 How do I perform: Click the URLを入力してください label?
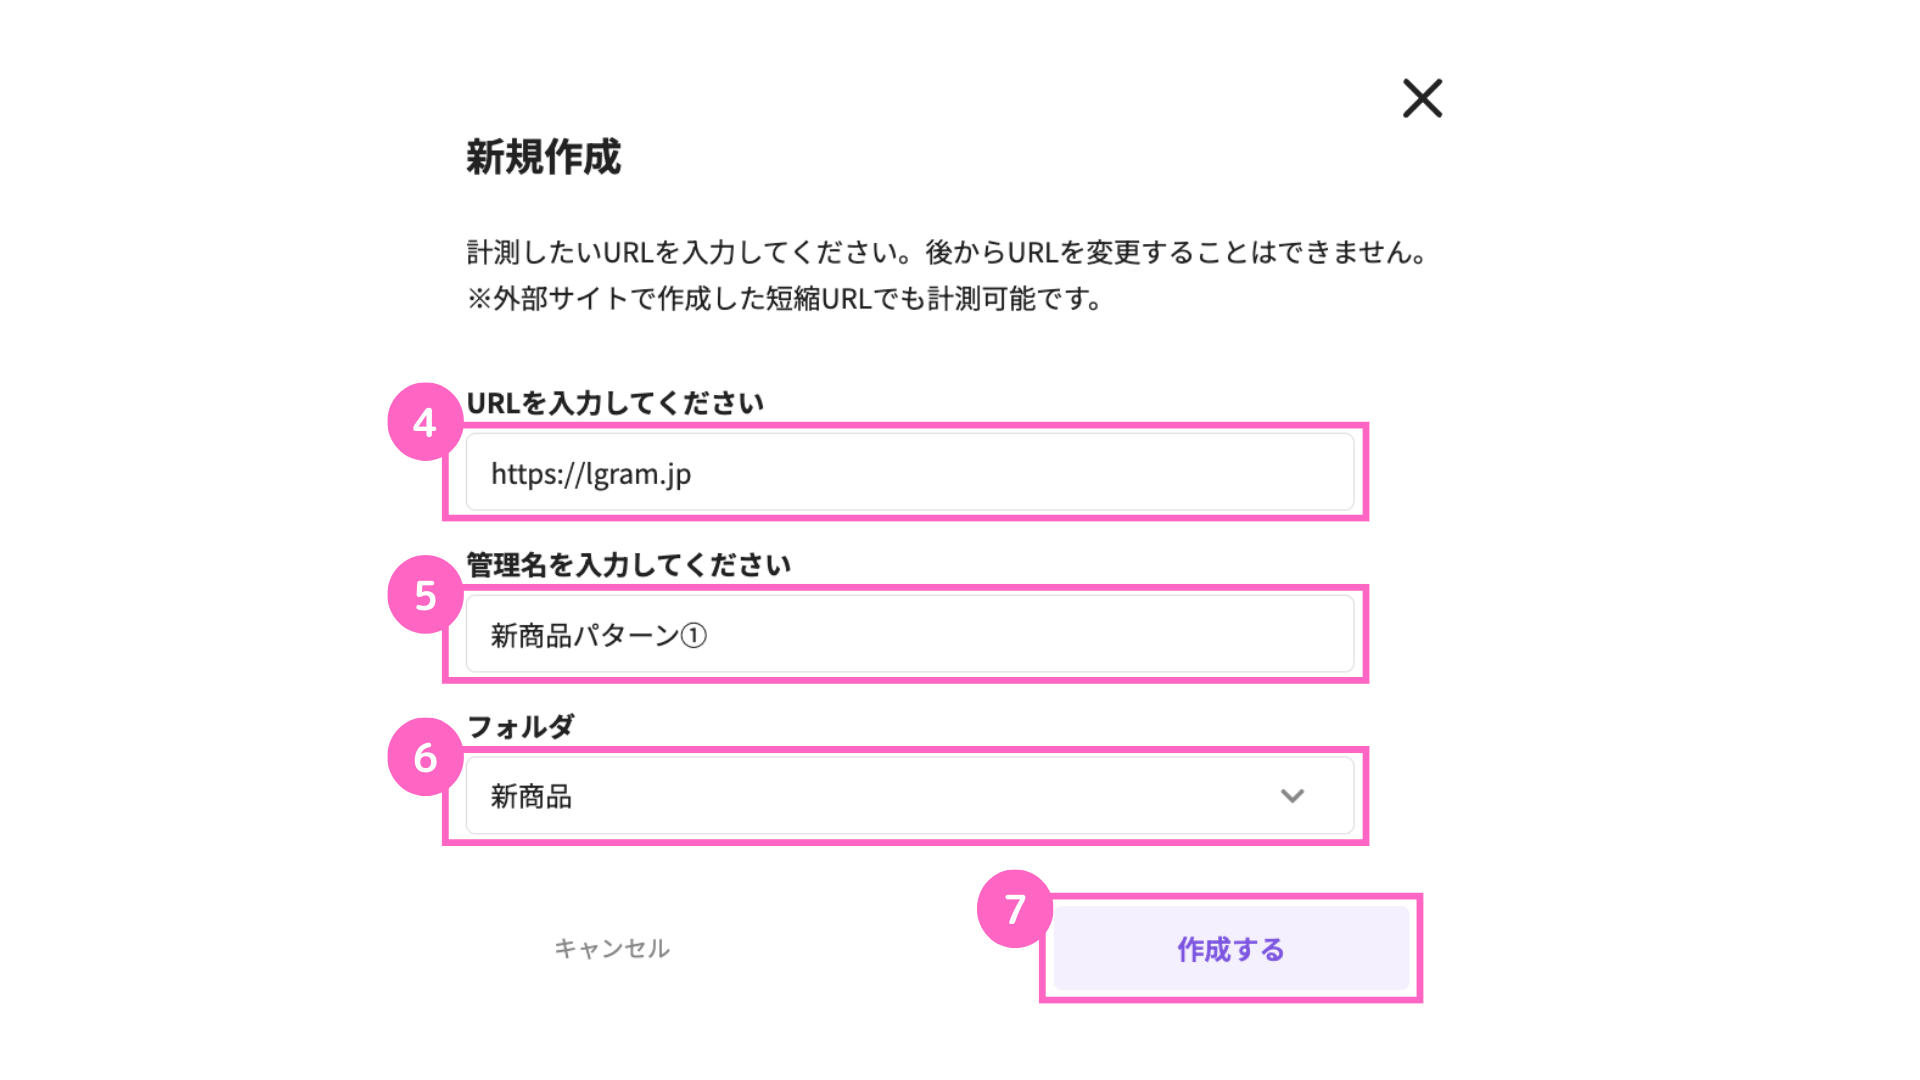pyautogui.click(x=615, y=403)
